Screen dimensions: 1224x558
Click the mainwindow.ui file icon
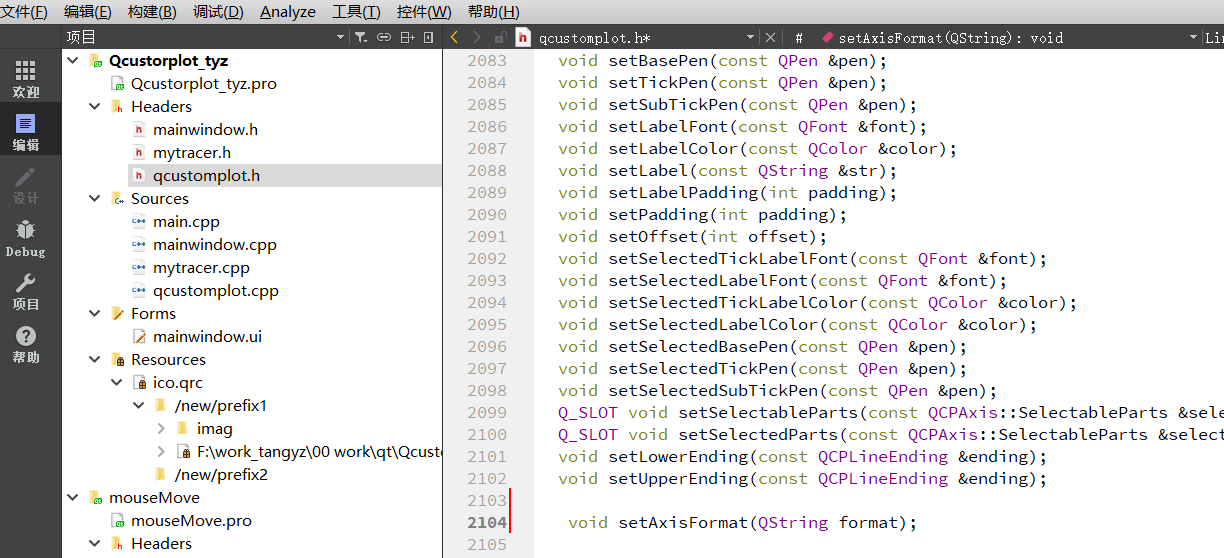(x=139, y=337)
